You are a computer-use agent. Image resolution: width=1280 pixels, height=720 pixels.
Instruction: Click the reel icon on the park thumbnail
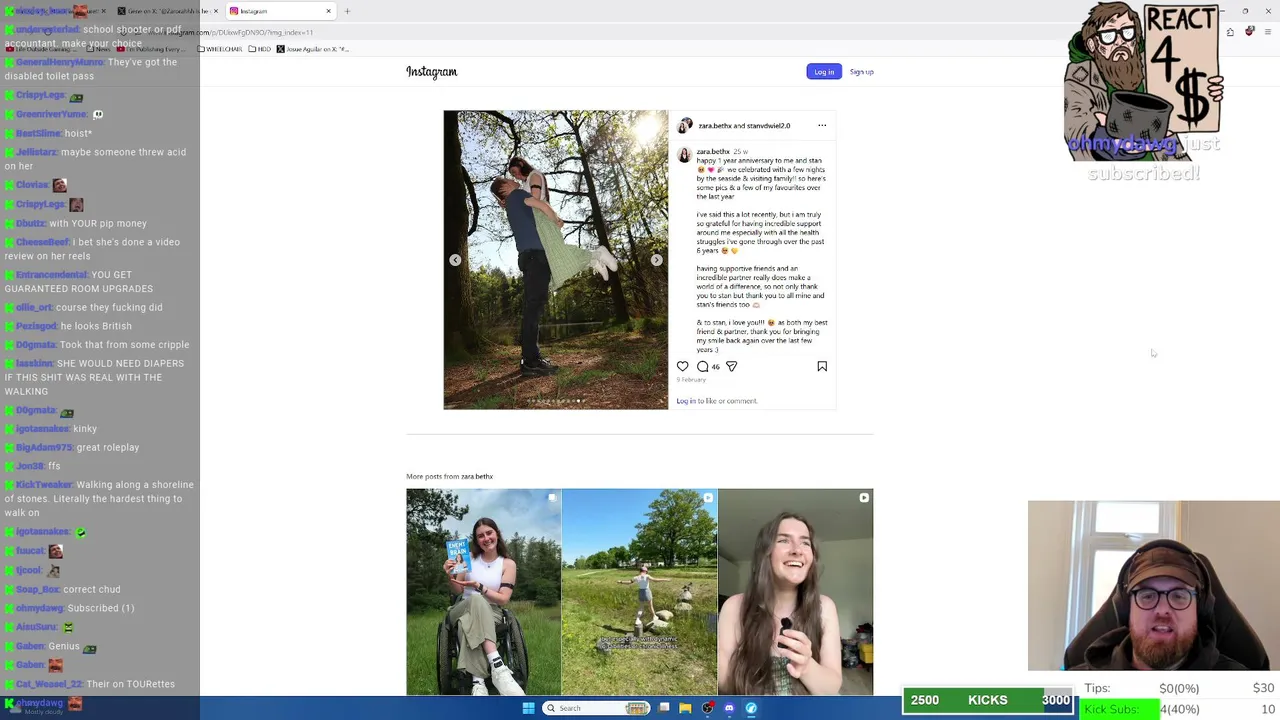point(708,497)
